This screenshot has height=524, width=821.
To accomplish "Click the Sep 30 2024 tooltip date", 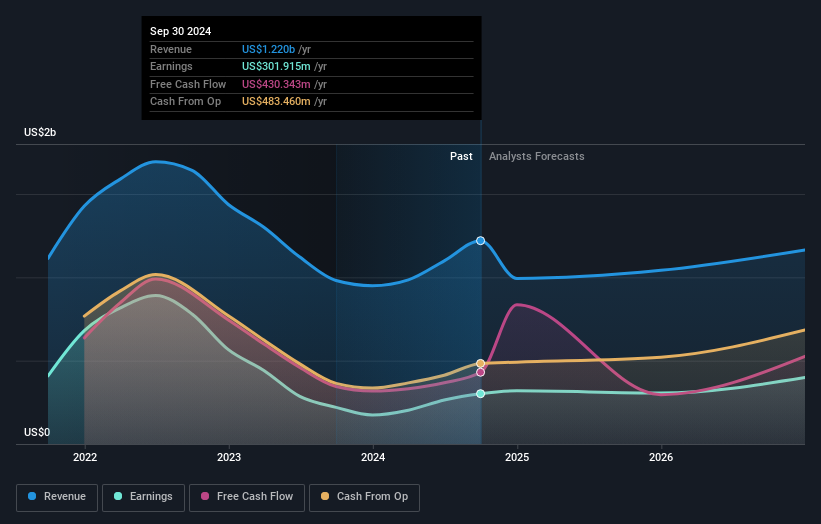I will pyautogui.click(x=181, y=31).
